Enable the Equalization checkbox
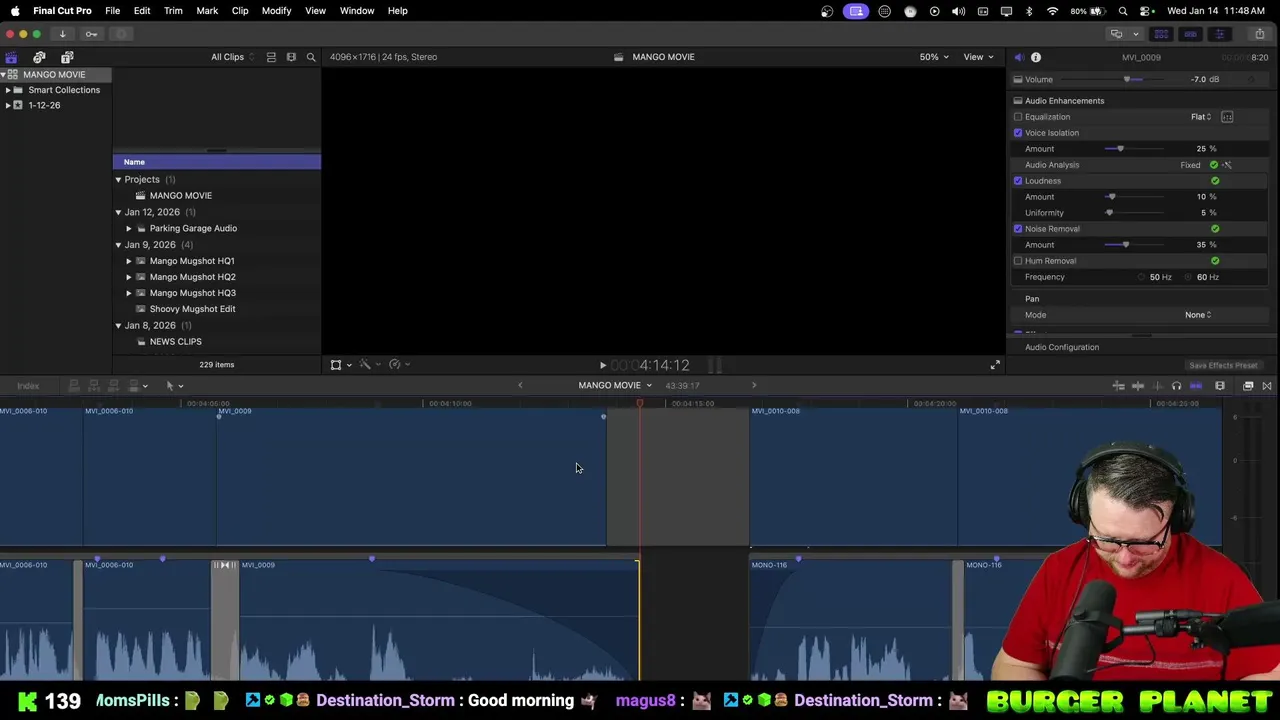Viewport: 1280px width, 720px height. point(1018,117)
